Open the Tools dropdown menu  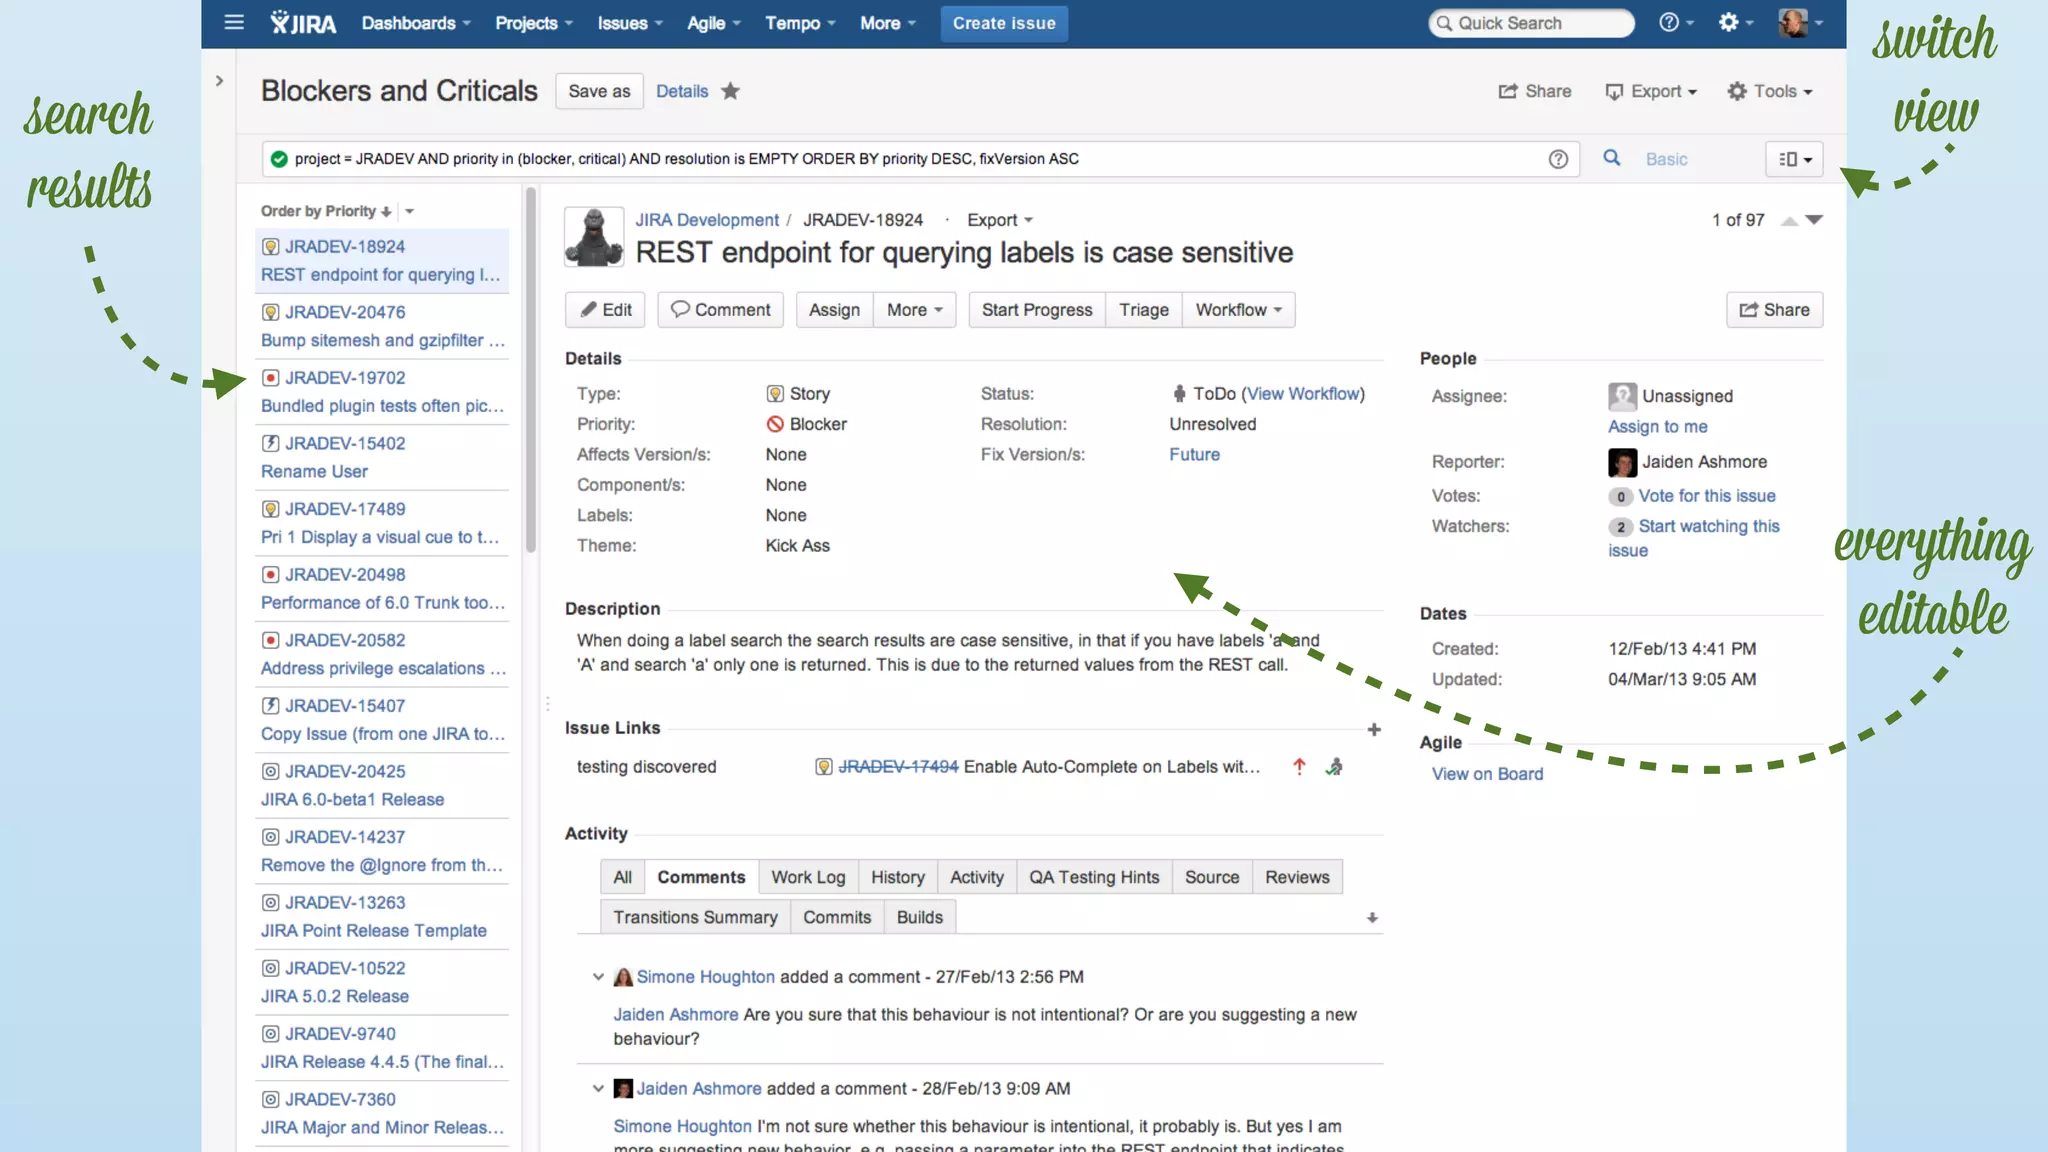point(1770,91)
